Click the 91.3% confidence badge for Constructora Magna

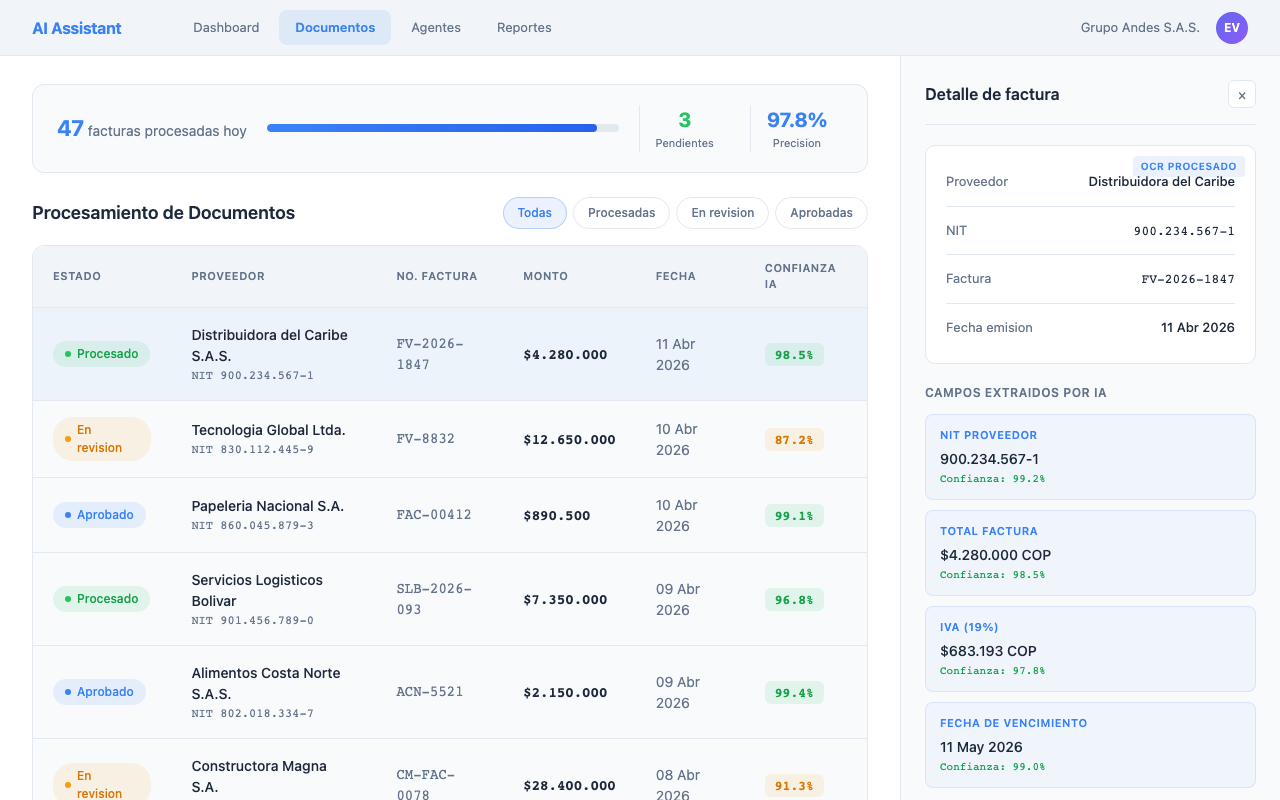click(794, 786)
